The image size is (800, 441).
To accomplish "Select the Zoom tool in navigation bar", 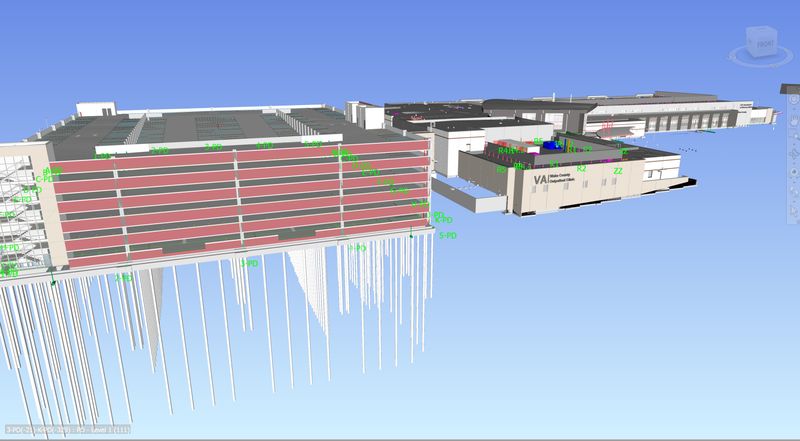I will coord(794,136).
